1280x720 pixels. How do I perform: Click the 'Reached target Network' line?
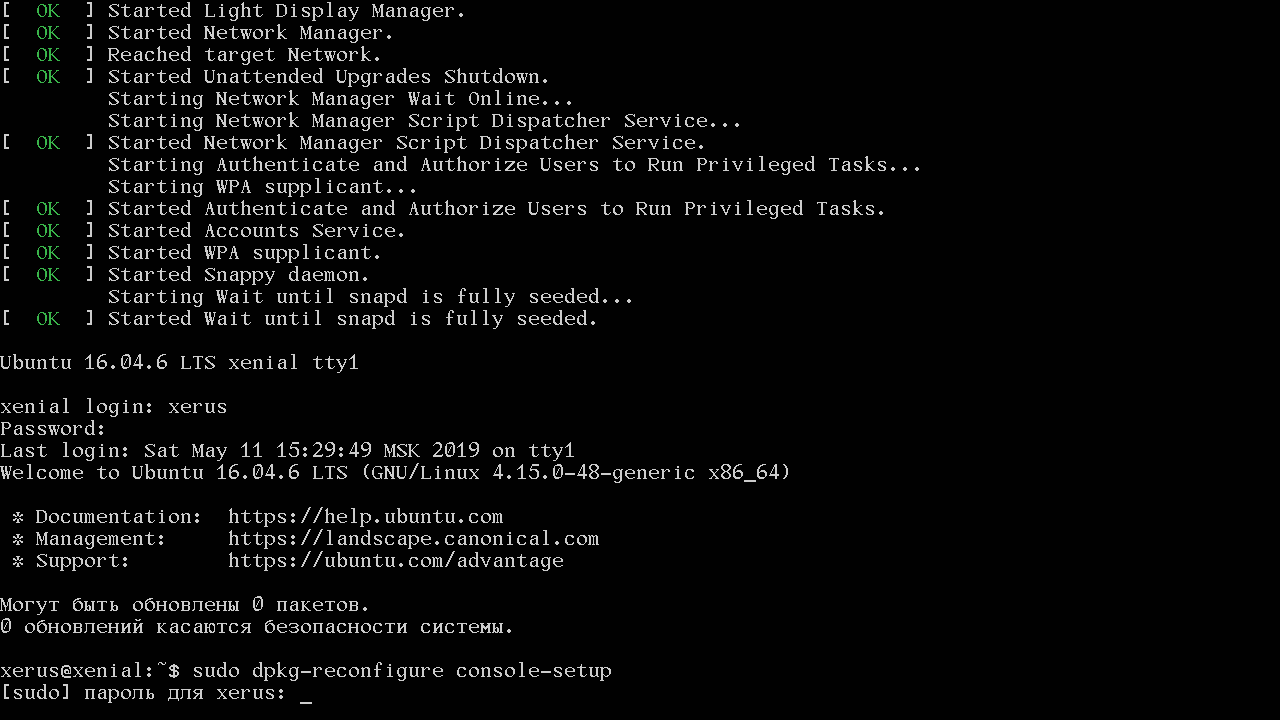244,55
